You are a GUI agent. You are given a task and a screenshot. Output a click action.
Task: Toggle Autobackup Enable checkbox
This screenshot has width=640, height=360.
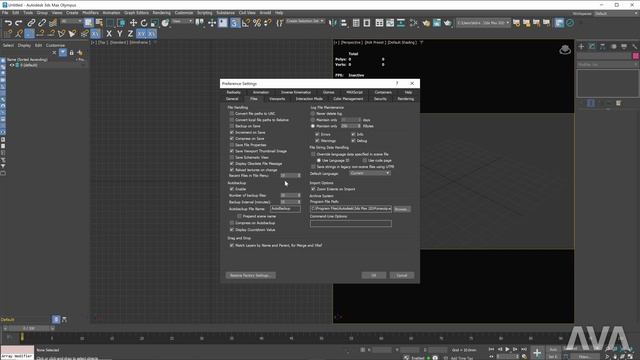[x=231, y=189]
